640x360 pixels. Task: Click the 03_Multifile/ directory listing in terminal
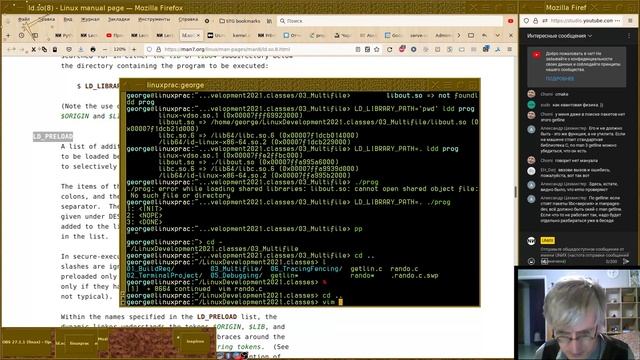(x=236, y=269)
